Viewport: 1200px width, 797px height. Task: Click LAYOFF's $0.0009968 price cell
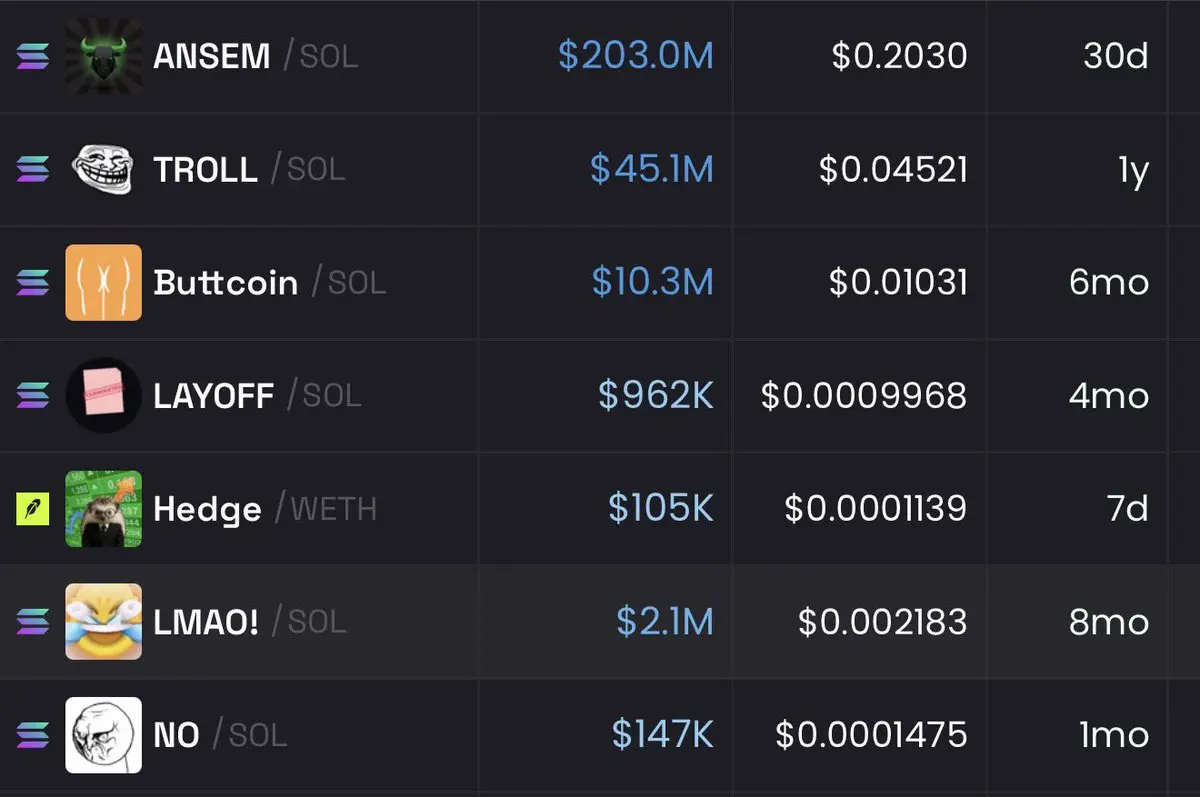[x=864, y=396]
